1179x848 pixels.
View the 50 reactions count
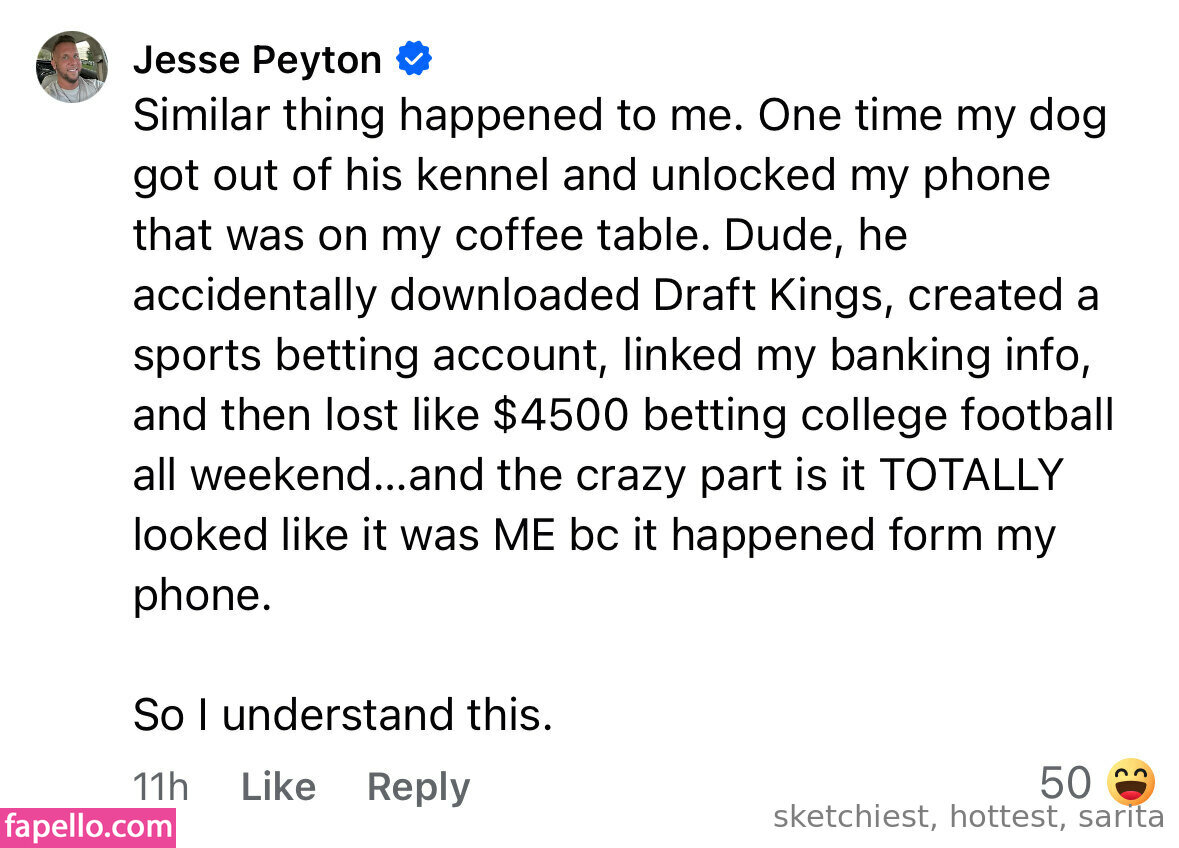pyautogui.click(x=1065, y=782)
